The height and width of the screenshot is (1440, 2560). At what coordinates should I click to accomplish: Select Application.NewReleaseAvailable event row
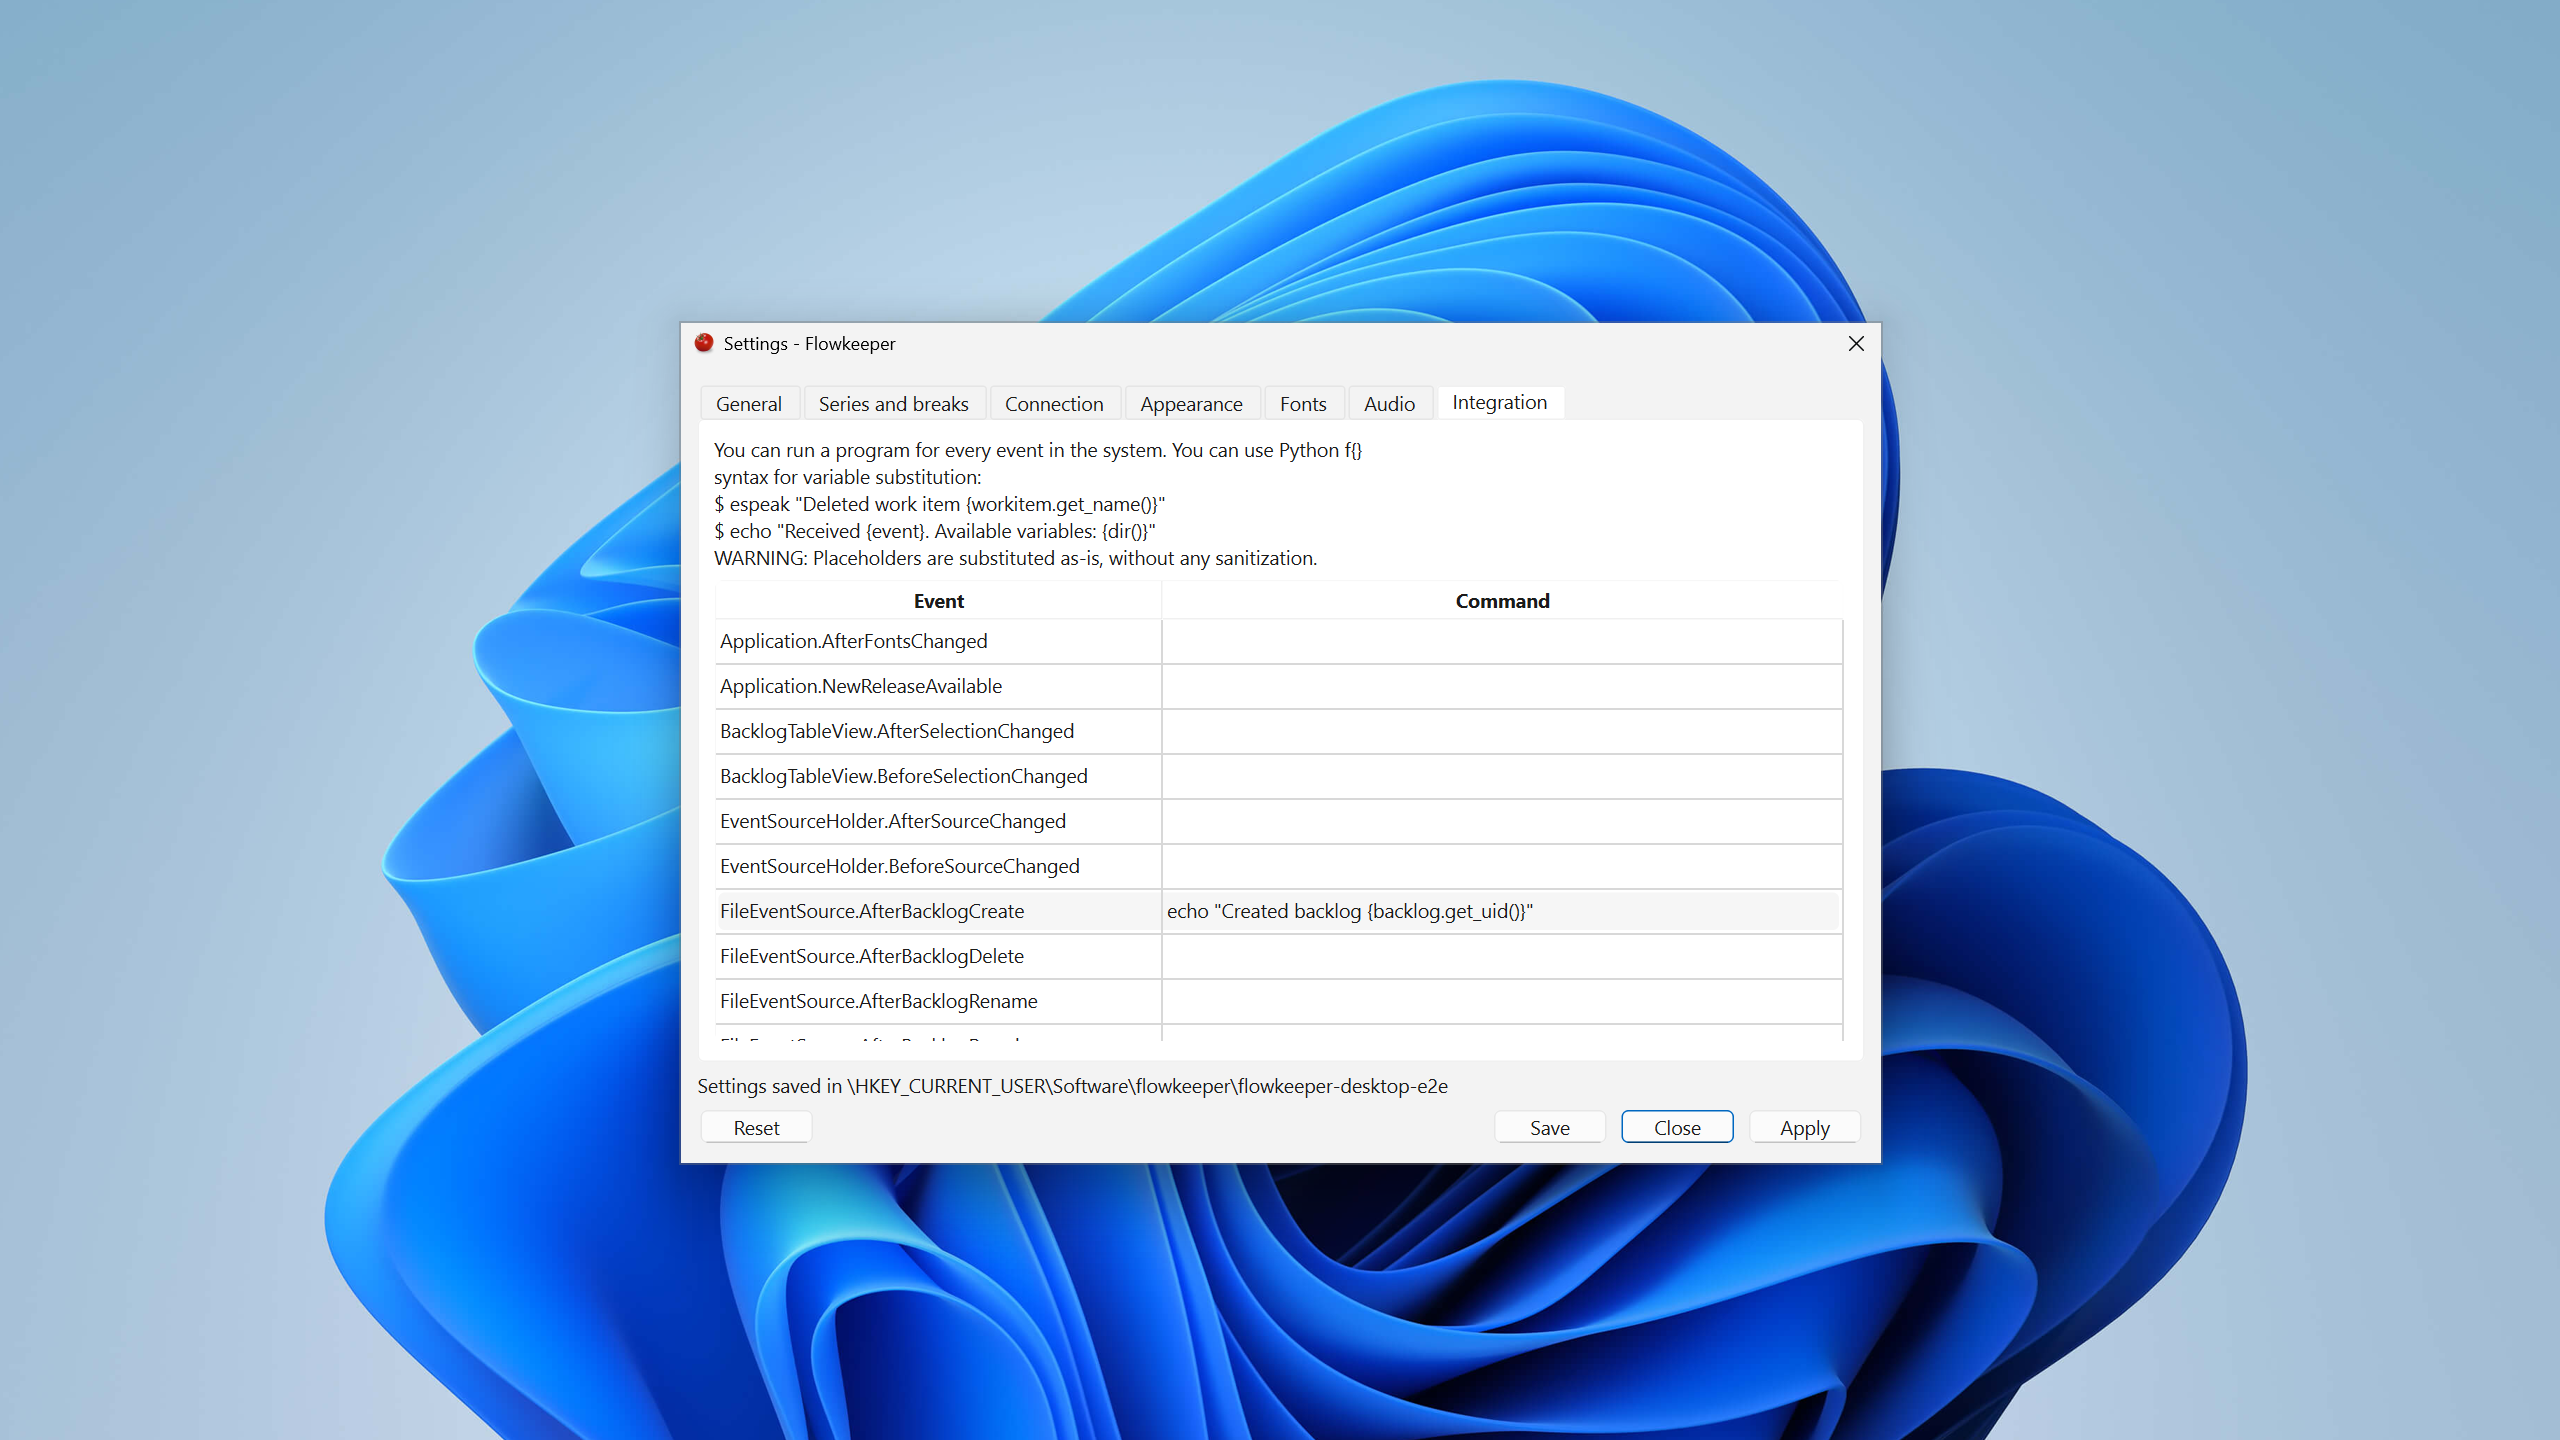coord(938,686)
